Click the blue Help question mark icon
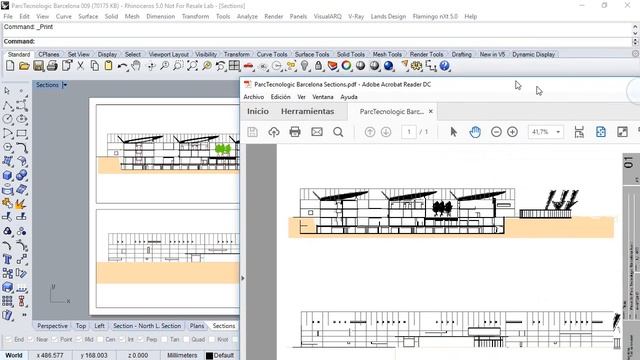The height and width of the screenshot is (360, 640). pos(444,66)
